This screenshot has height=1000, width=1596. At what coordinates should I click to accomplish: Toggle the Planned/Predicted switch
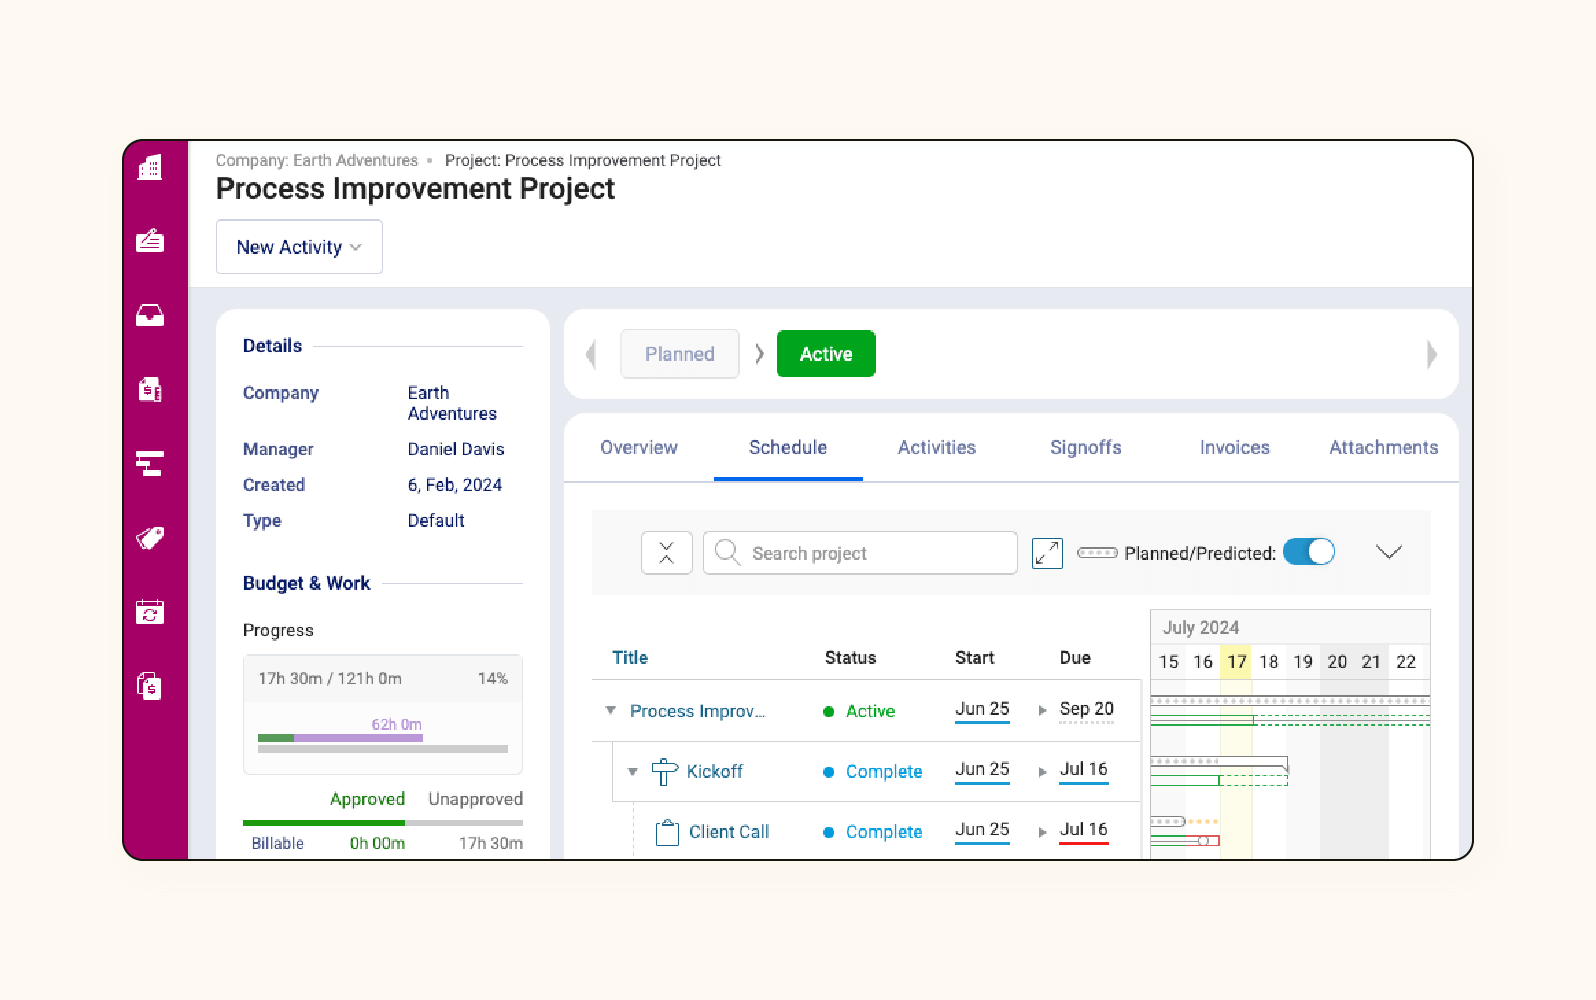click(1308, 552)
